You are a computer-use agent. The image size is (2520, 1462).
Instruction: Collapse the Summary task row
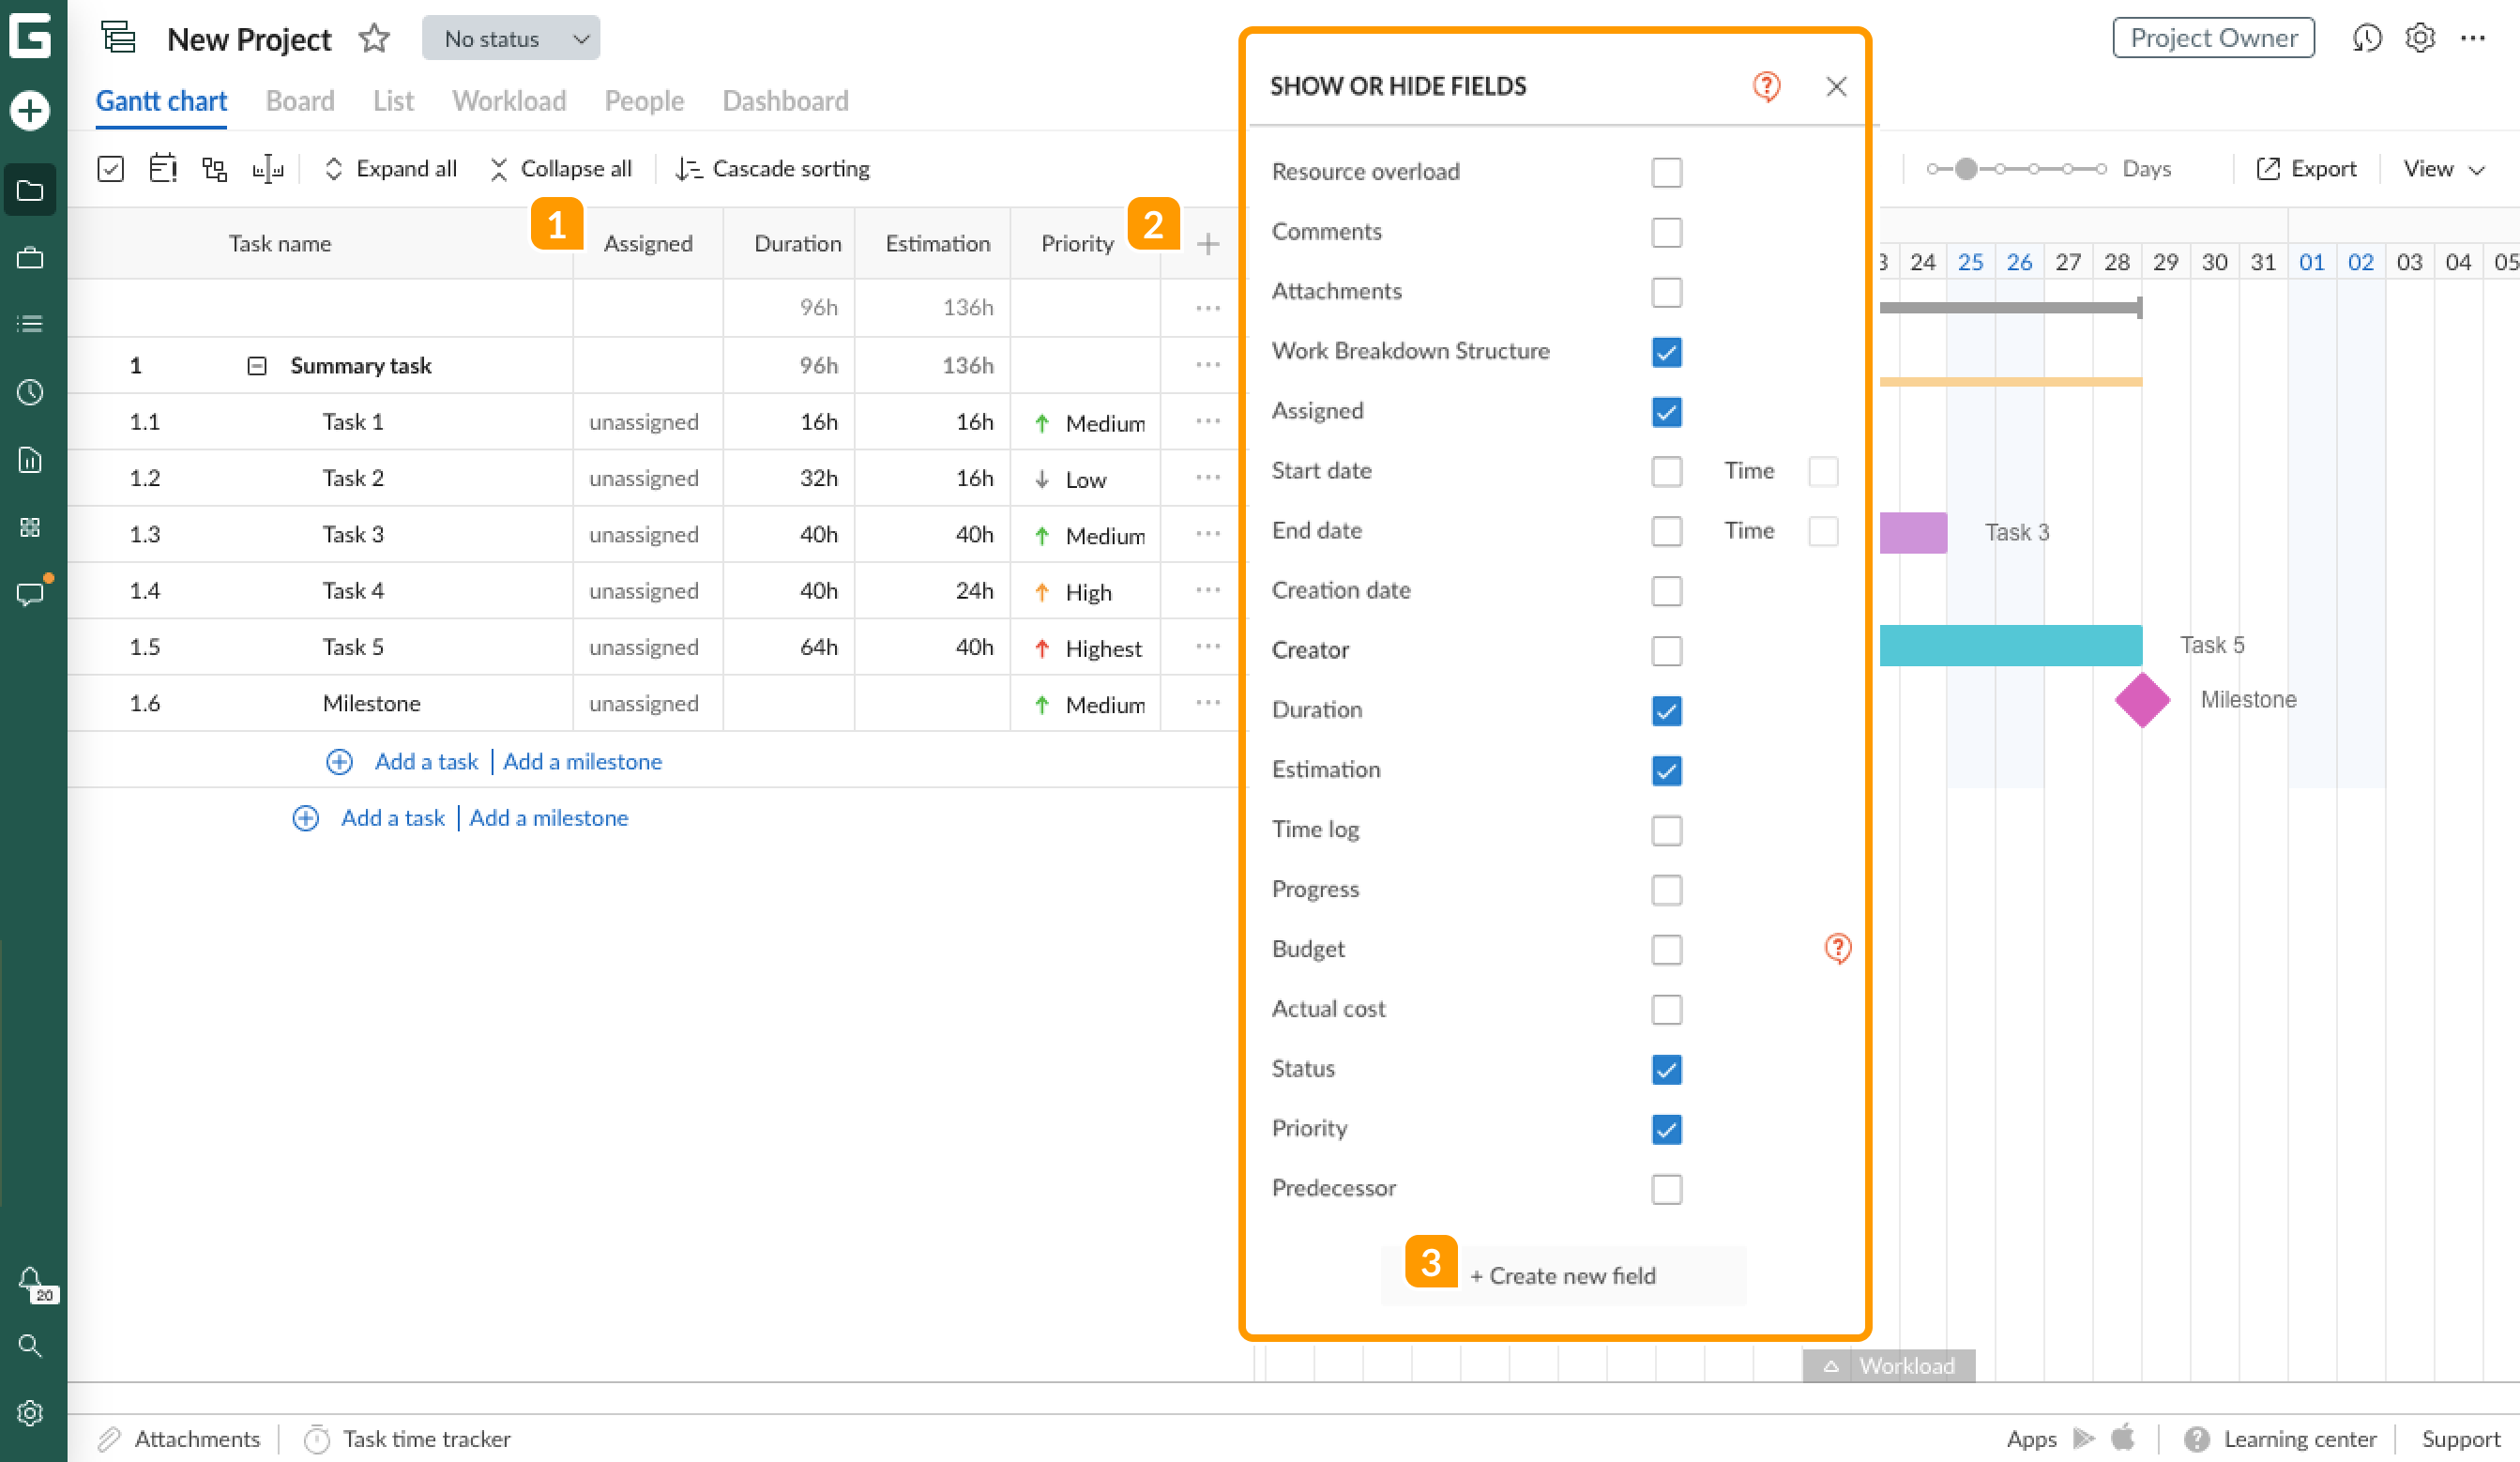[x=257, y=365]
